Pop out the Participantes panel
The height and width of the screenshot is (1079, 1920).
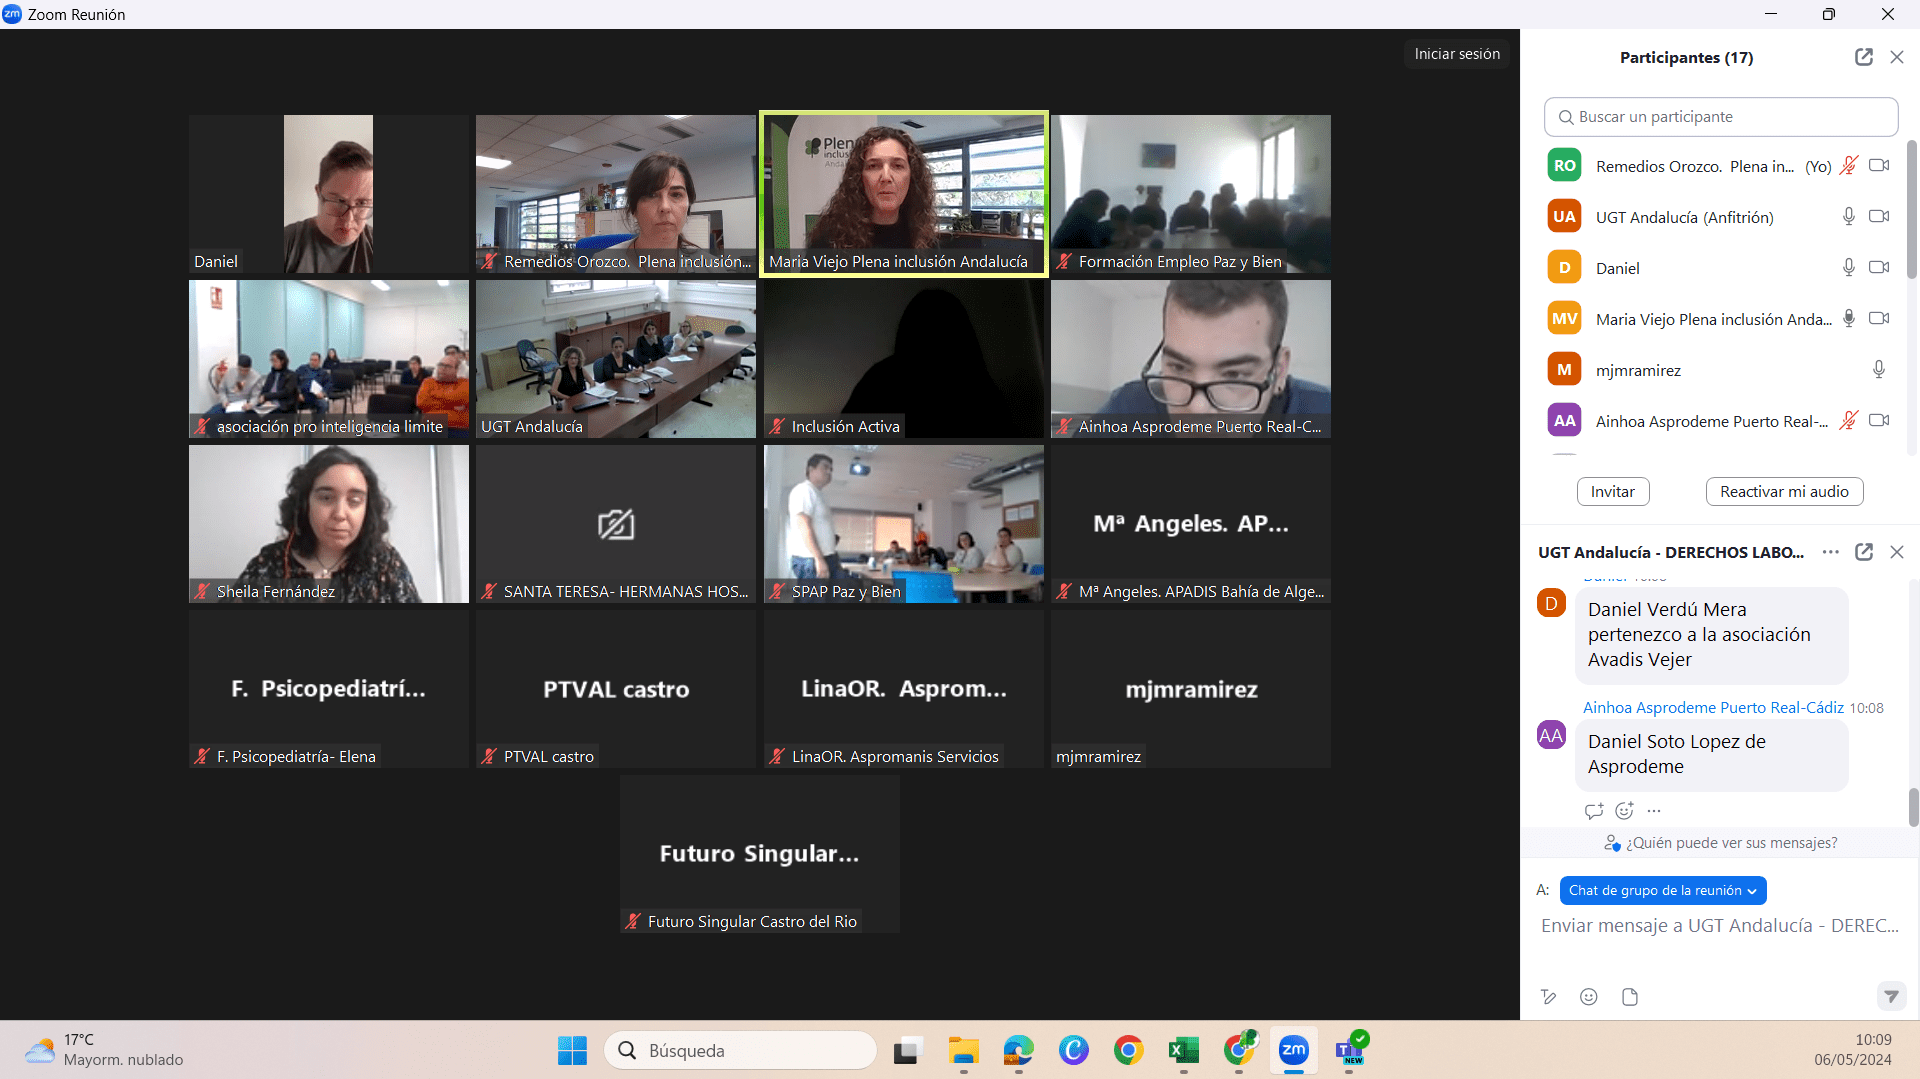[x=1863, y=57]
